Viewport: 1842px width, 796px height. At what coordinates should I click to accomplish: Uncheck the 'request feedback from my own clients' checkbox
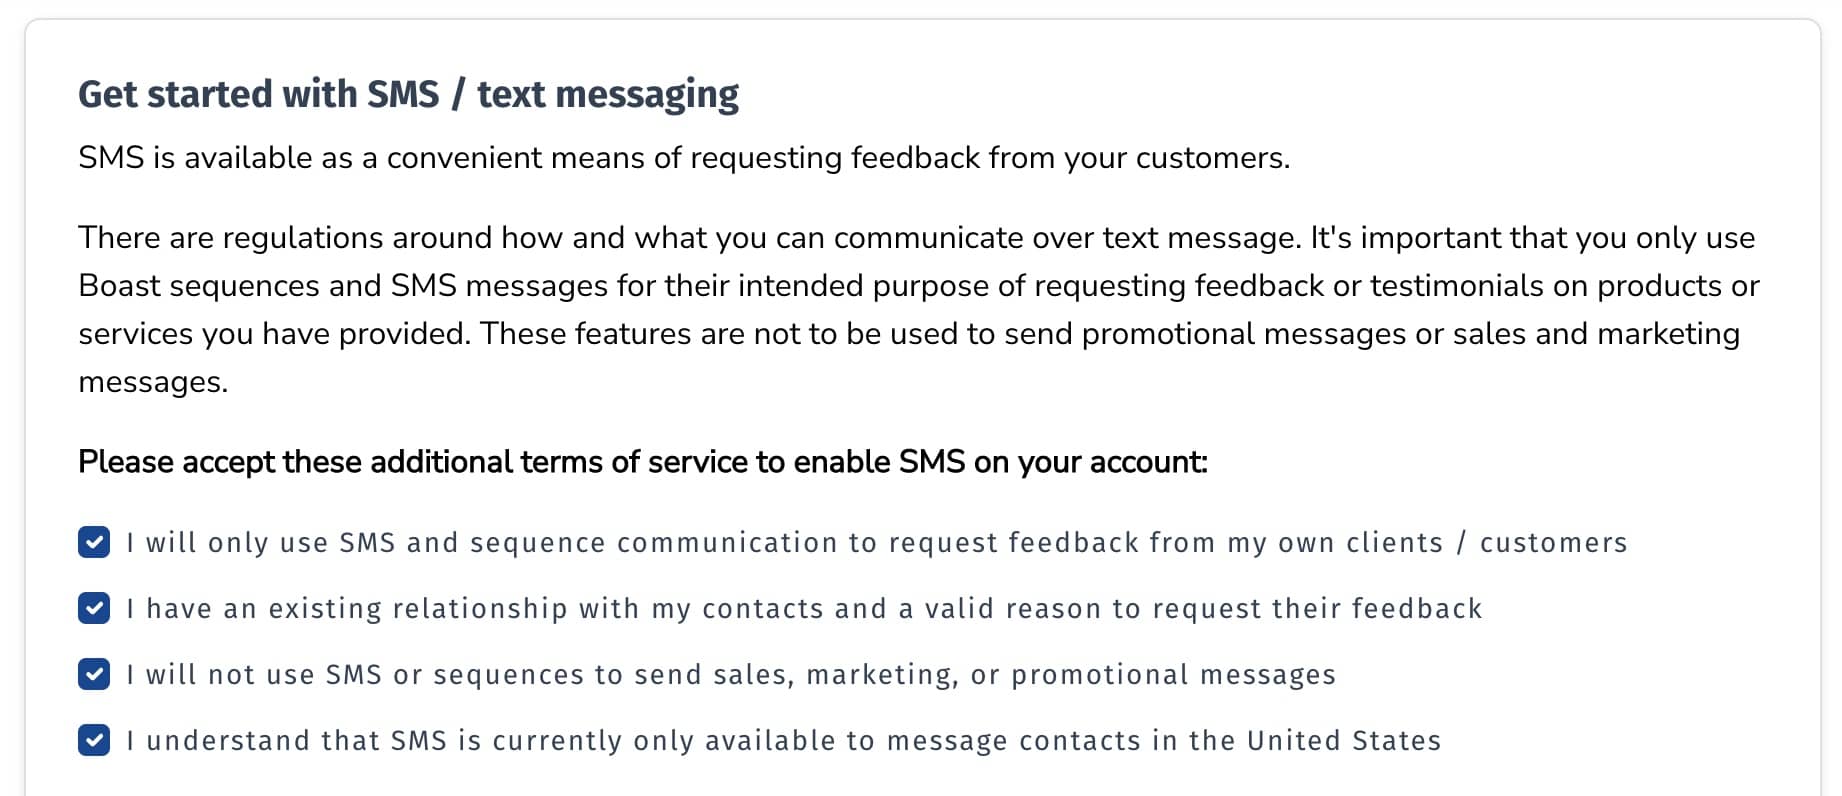pos(93,543)
